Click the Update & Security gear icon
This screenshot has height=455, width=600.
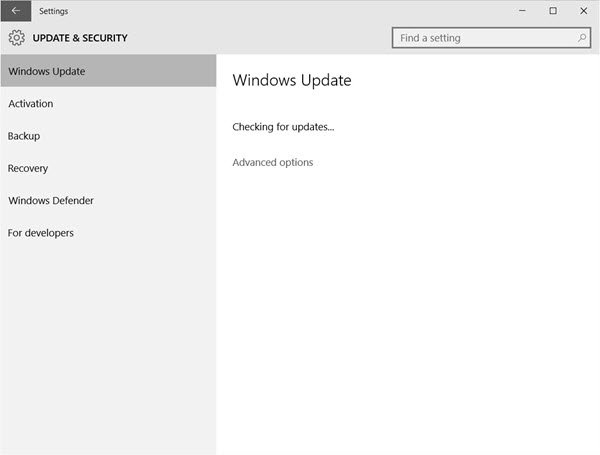(16, 38)
